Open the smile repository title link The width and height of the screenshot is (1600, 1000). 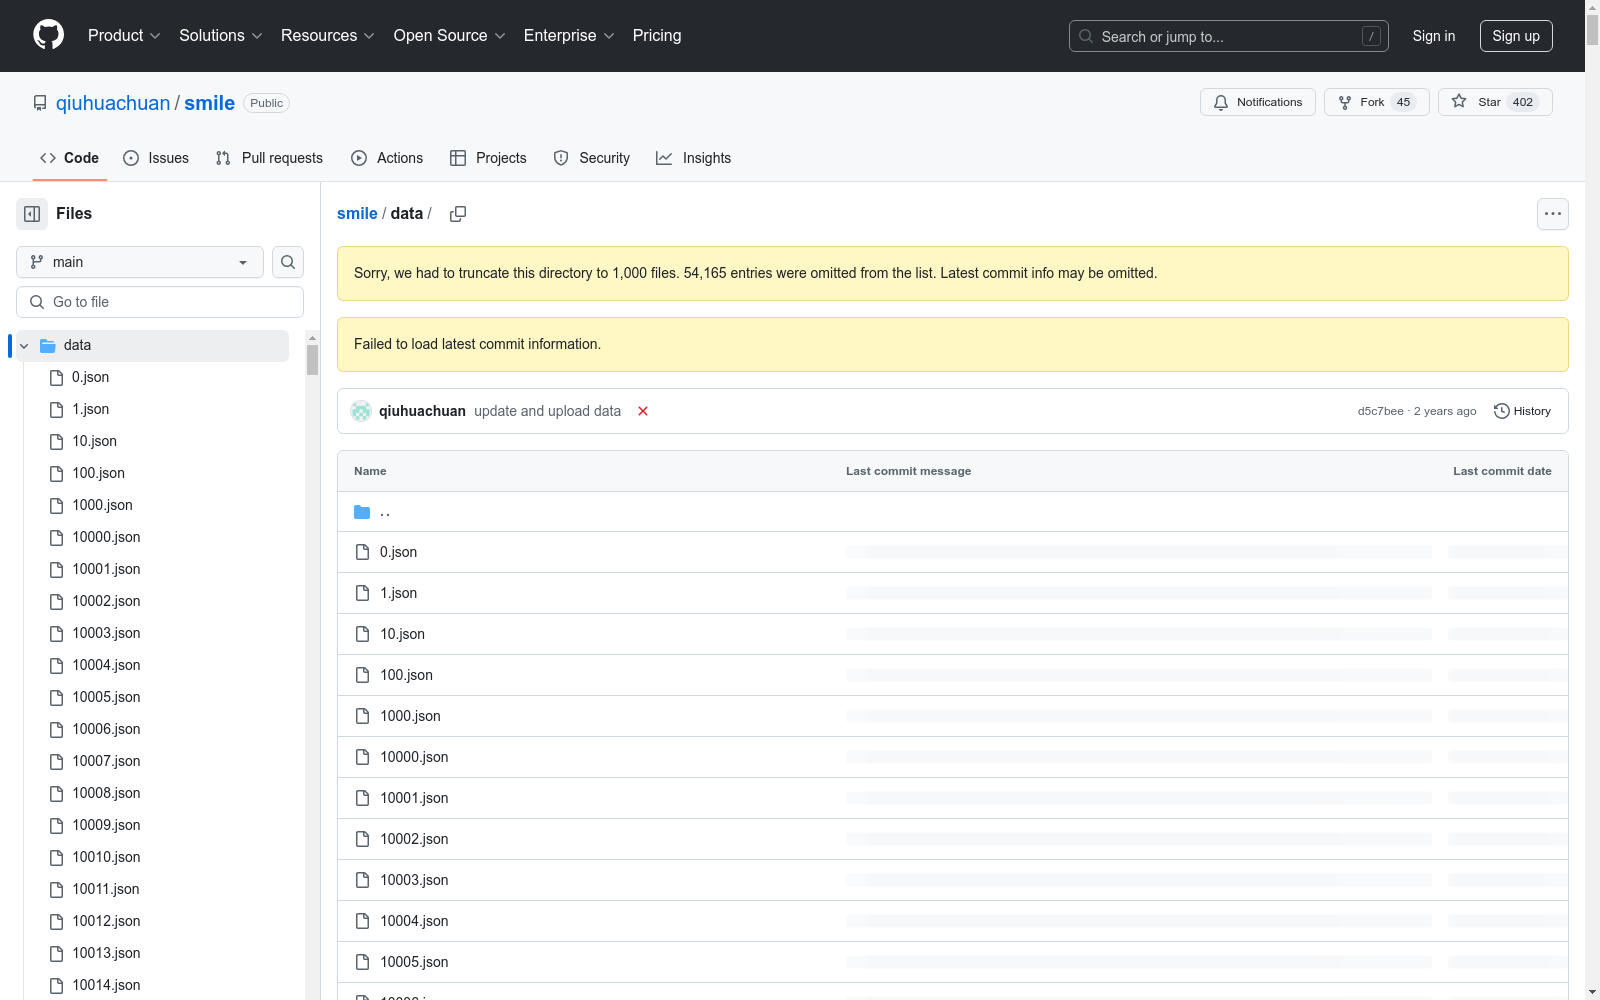(x=209, y=103)
